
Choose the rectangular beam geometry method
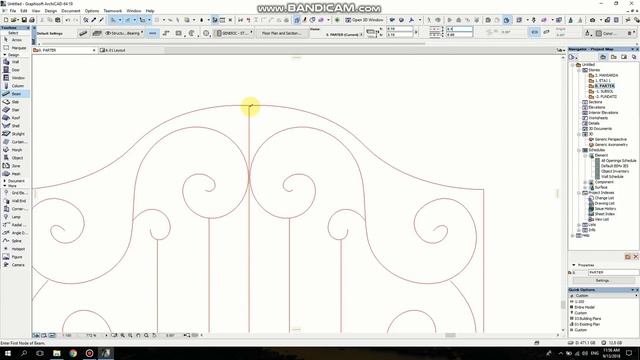(x=179, y=33)
